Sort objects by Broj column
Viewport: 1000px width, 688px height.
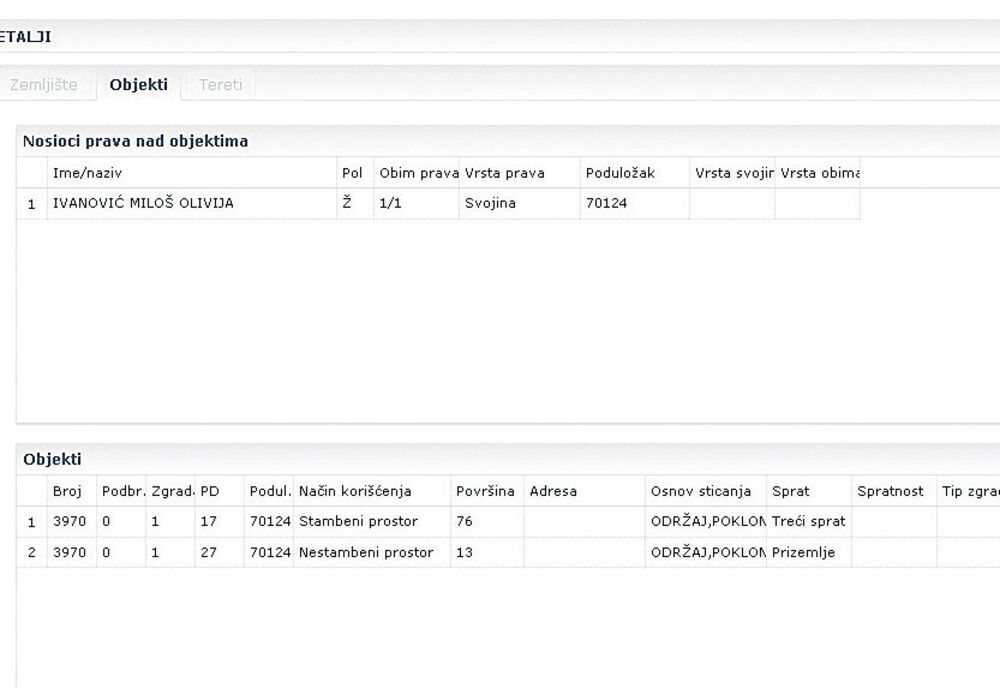[x=67, y=491]
